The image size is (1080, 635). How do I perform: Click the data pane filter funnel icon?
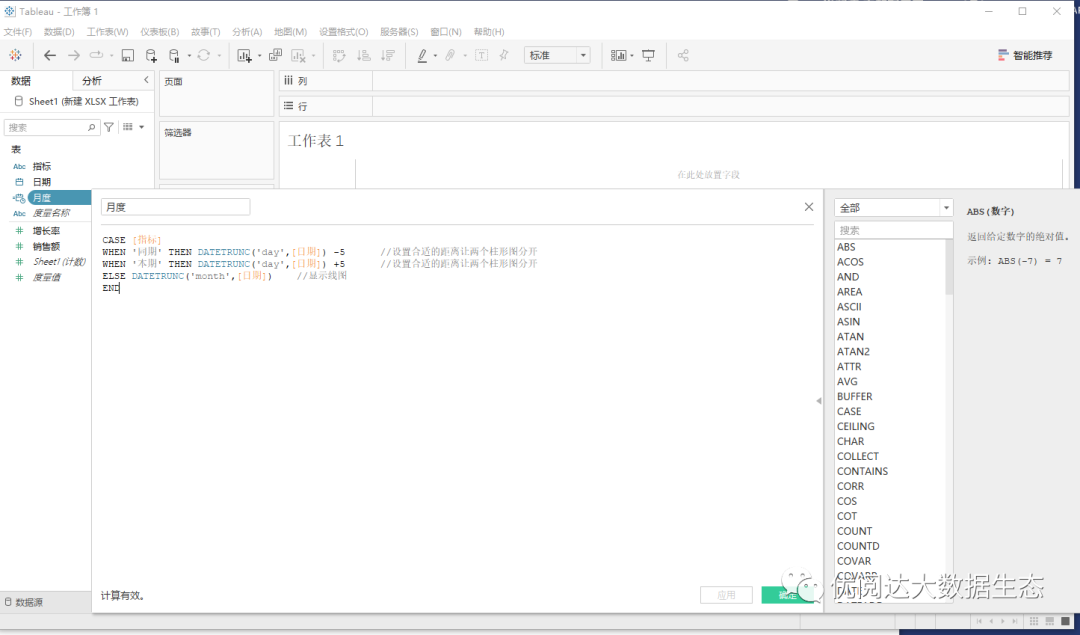click(109, 127)
